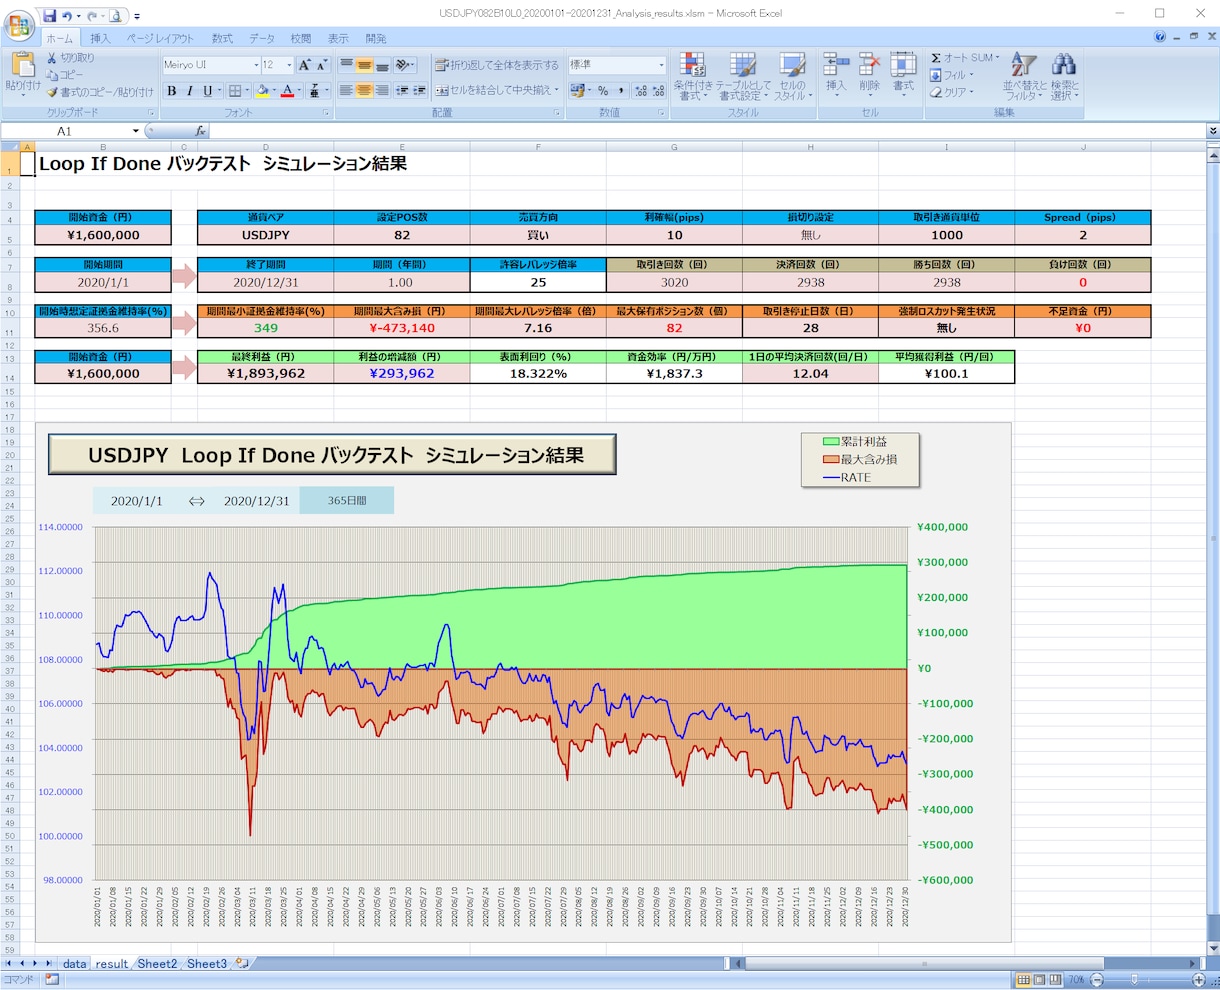Click the Paste (貼り付け) icon

pos(23,64)
